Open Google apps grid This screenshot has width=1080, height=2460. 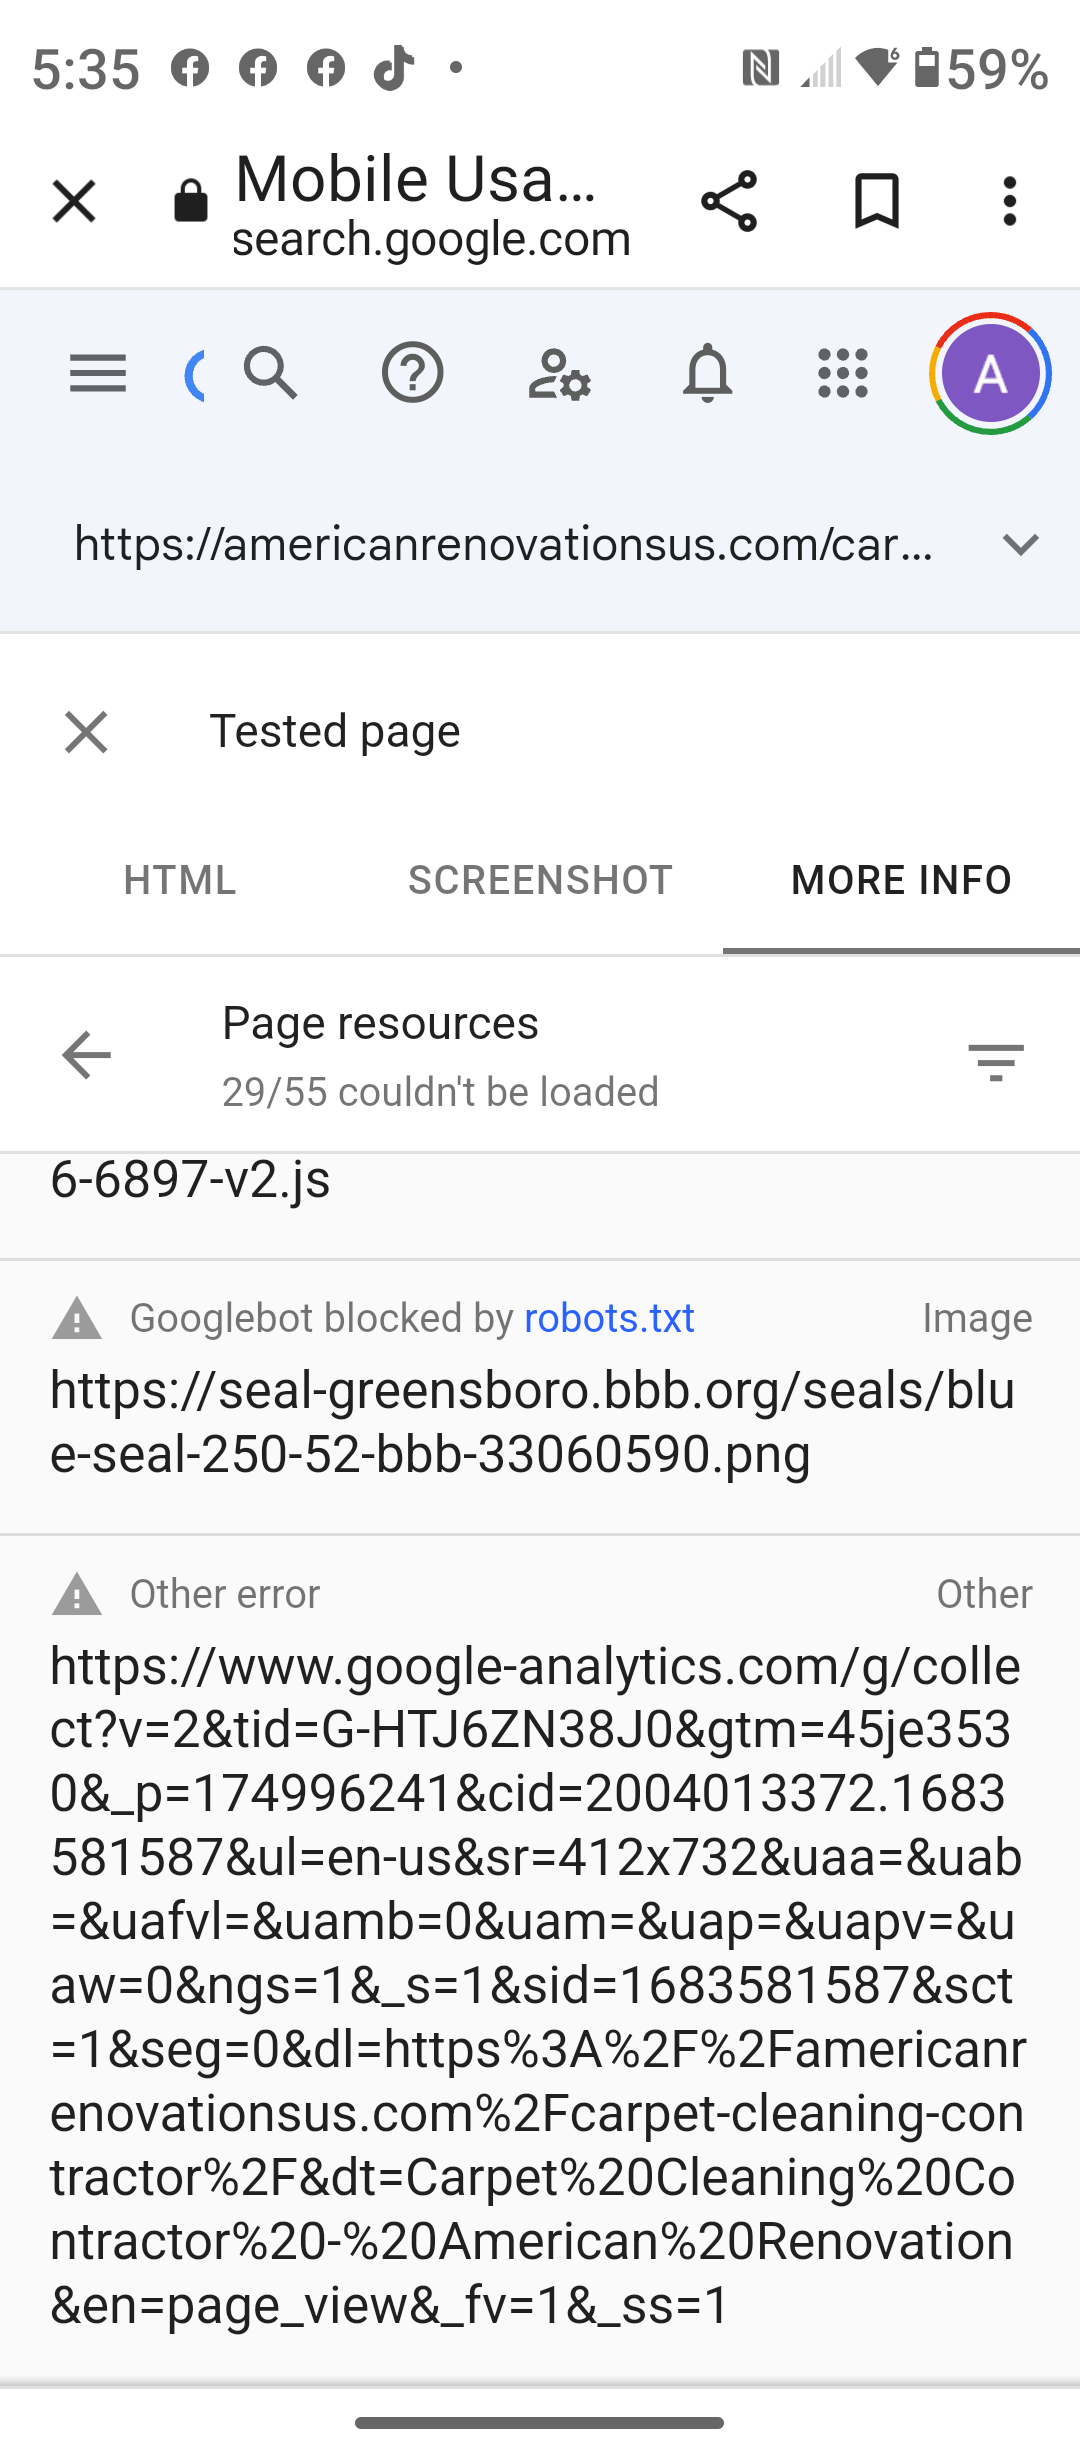click(x=843, y=374)
